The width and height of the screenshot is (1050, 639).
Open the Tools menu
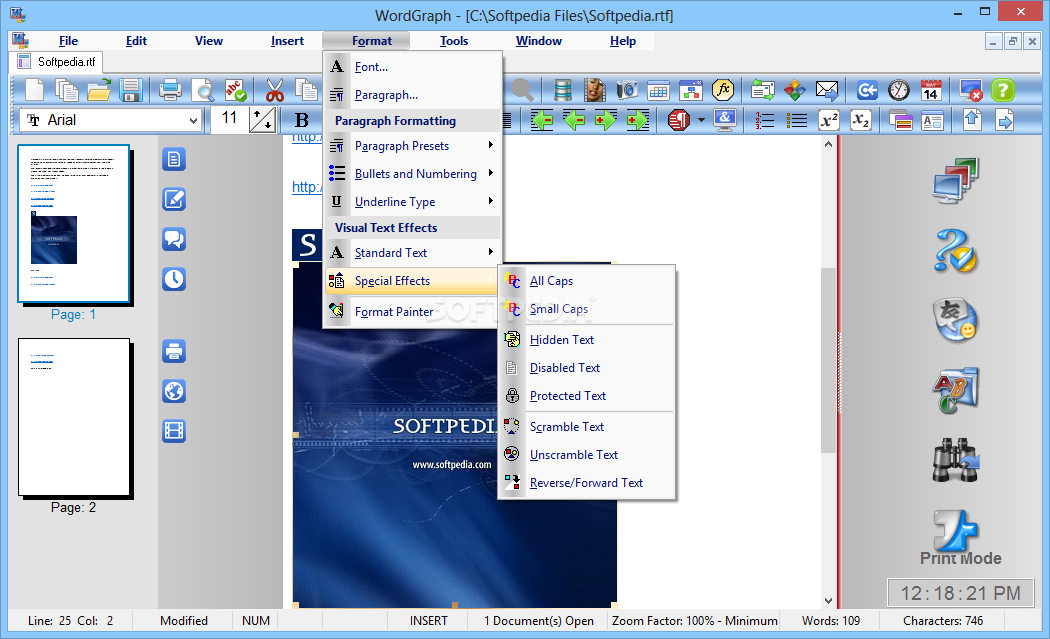pyautogui.click(x=453, y=41)
